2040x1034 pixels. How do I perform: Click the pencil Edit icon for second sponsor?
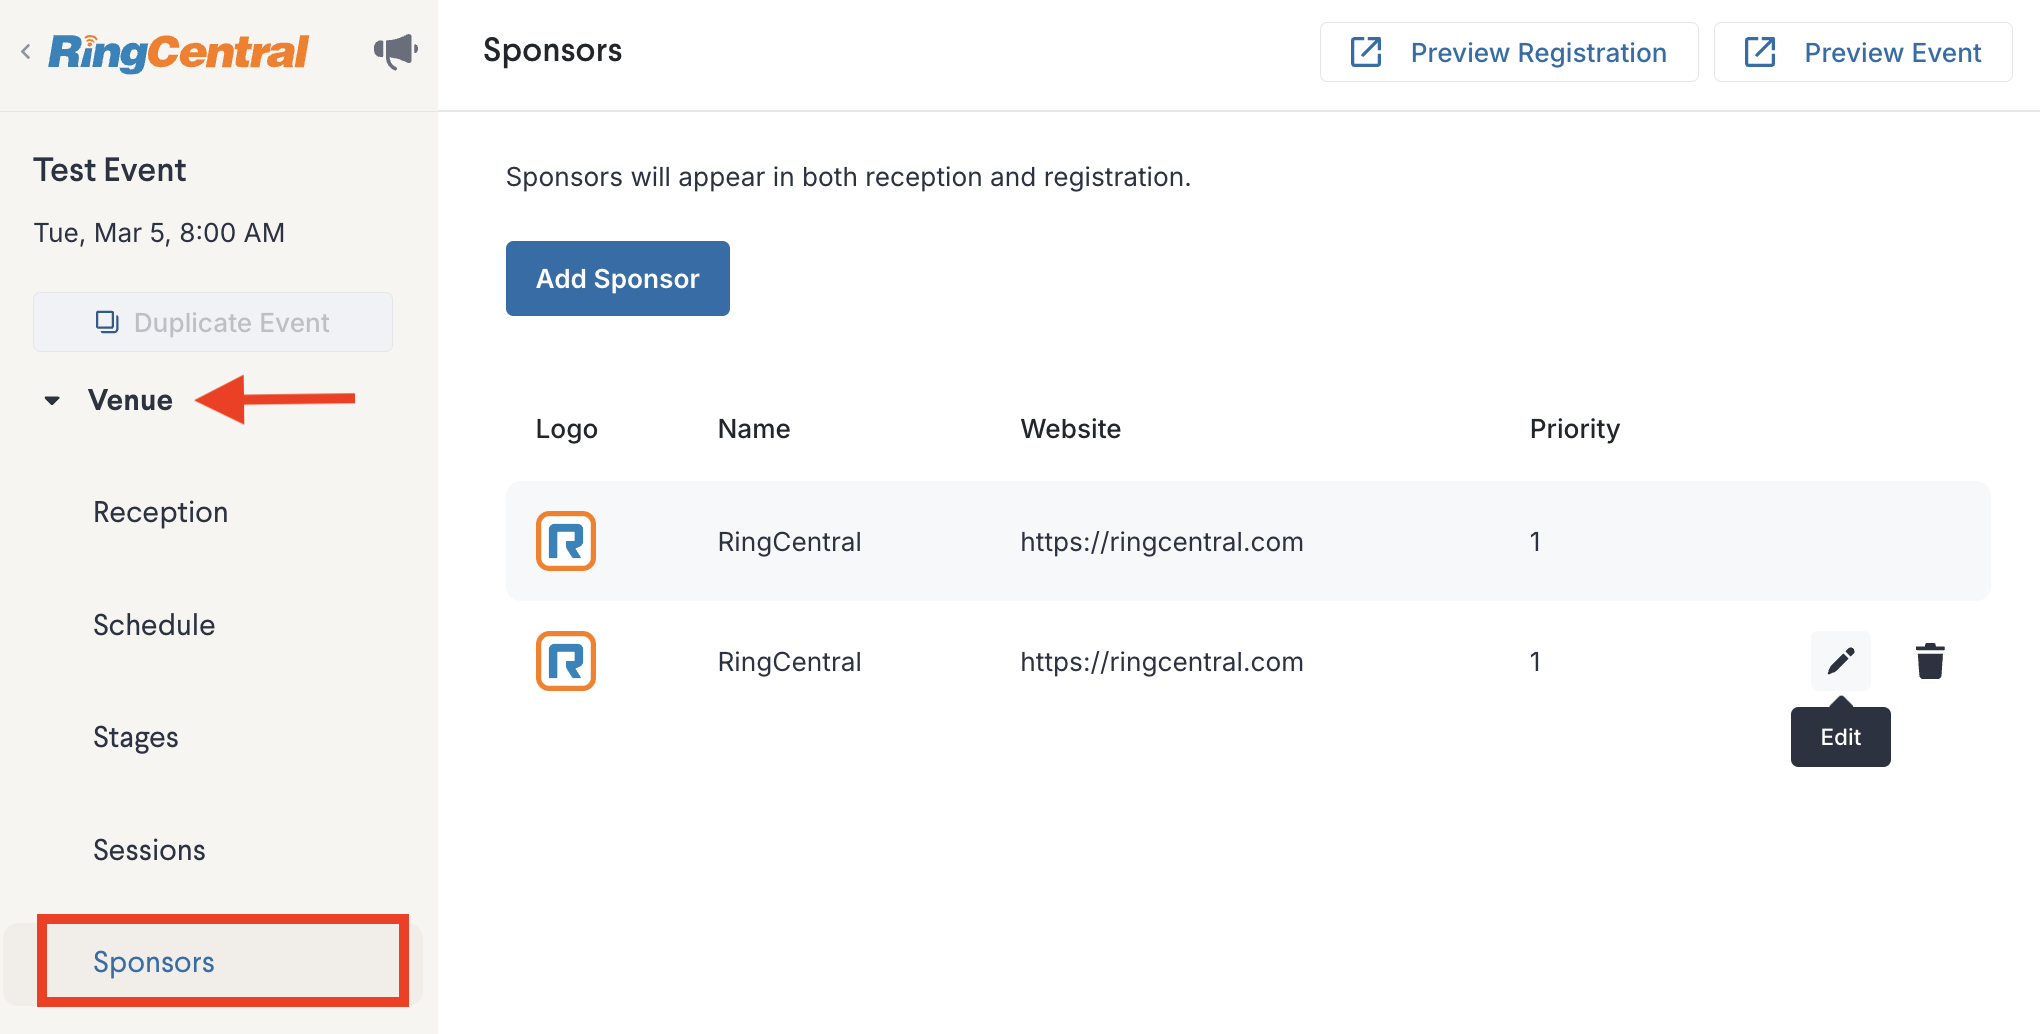(x=1841, y=661)
